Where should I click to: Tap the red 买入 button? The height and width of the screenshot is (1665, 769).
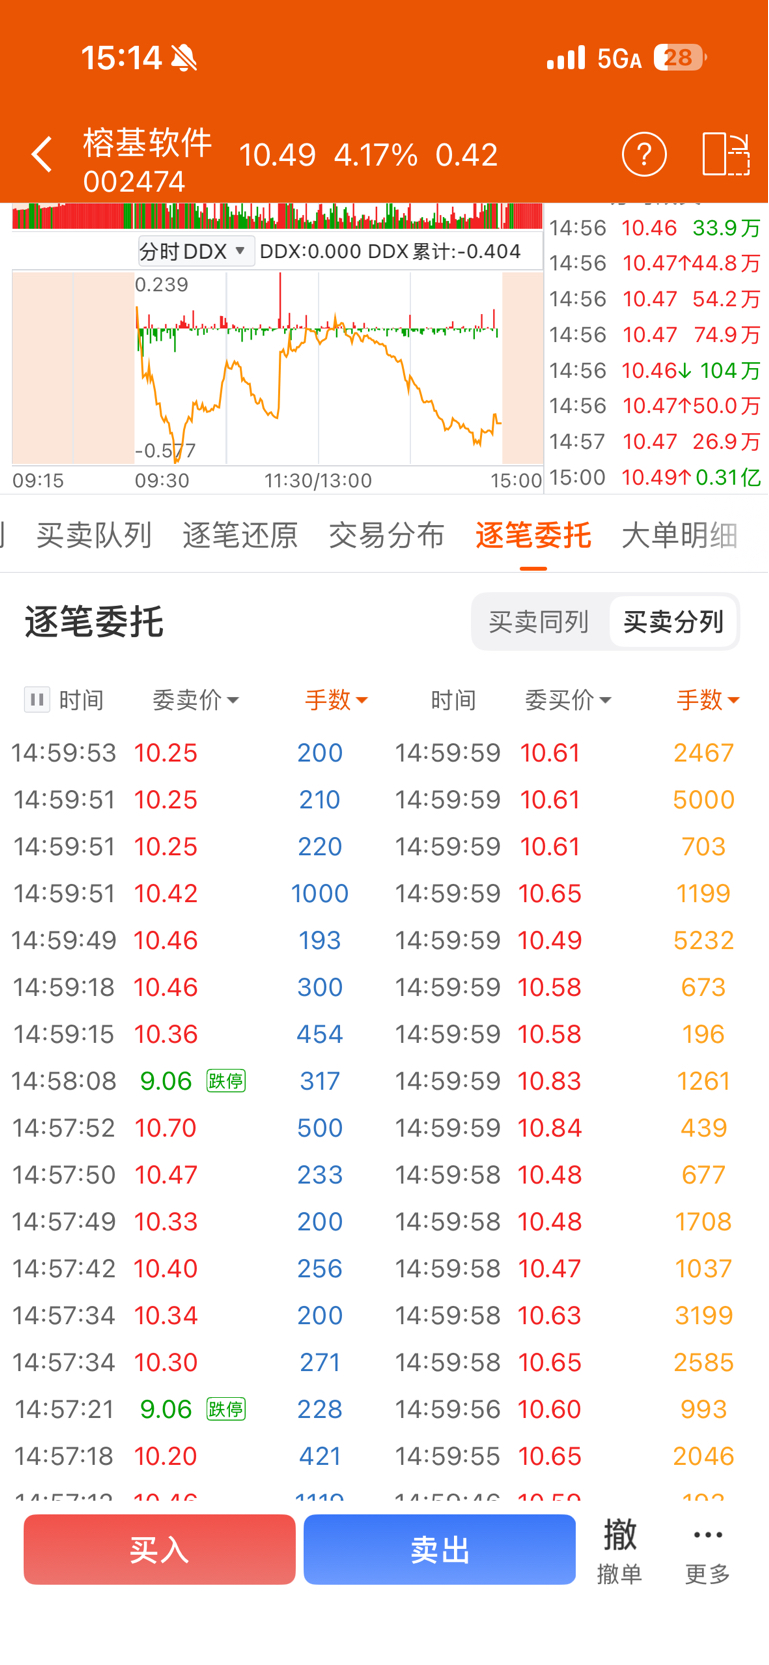pos(160,1550)
